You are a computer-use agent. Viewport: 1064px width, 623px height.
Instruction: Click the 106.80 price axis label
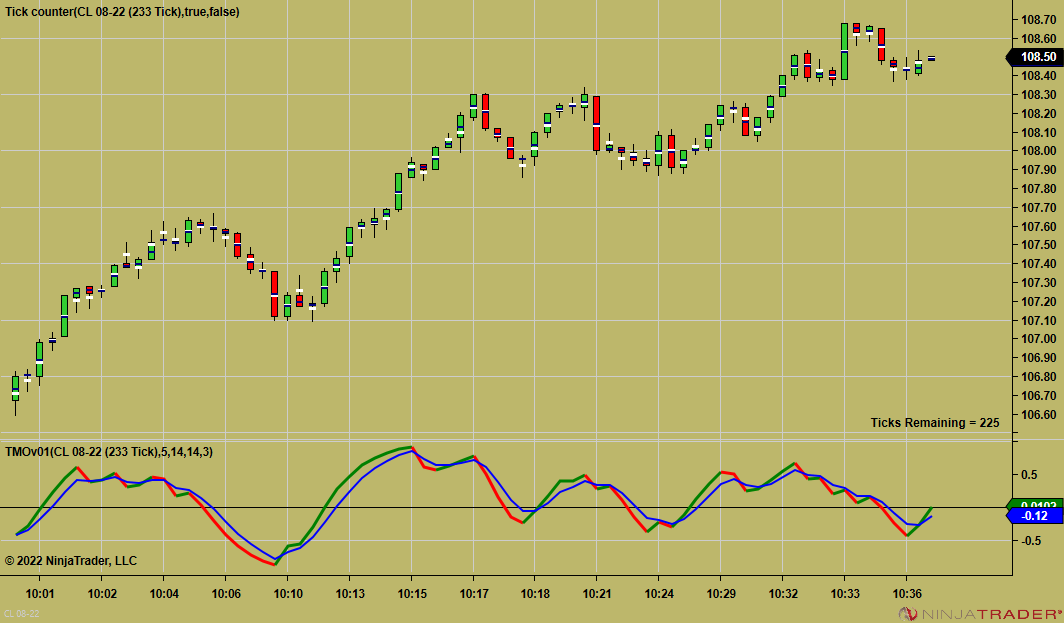1038,377
